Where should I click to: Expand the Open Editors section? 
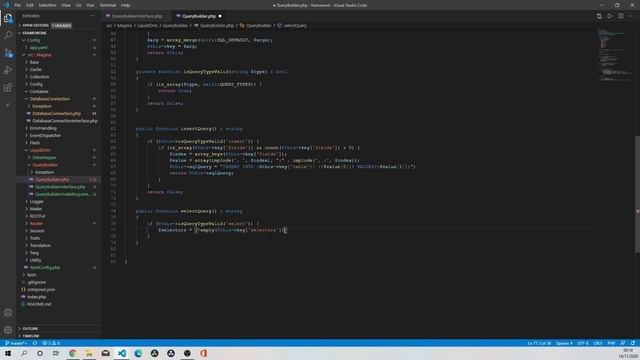point(36,25)
